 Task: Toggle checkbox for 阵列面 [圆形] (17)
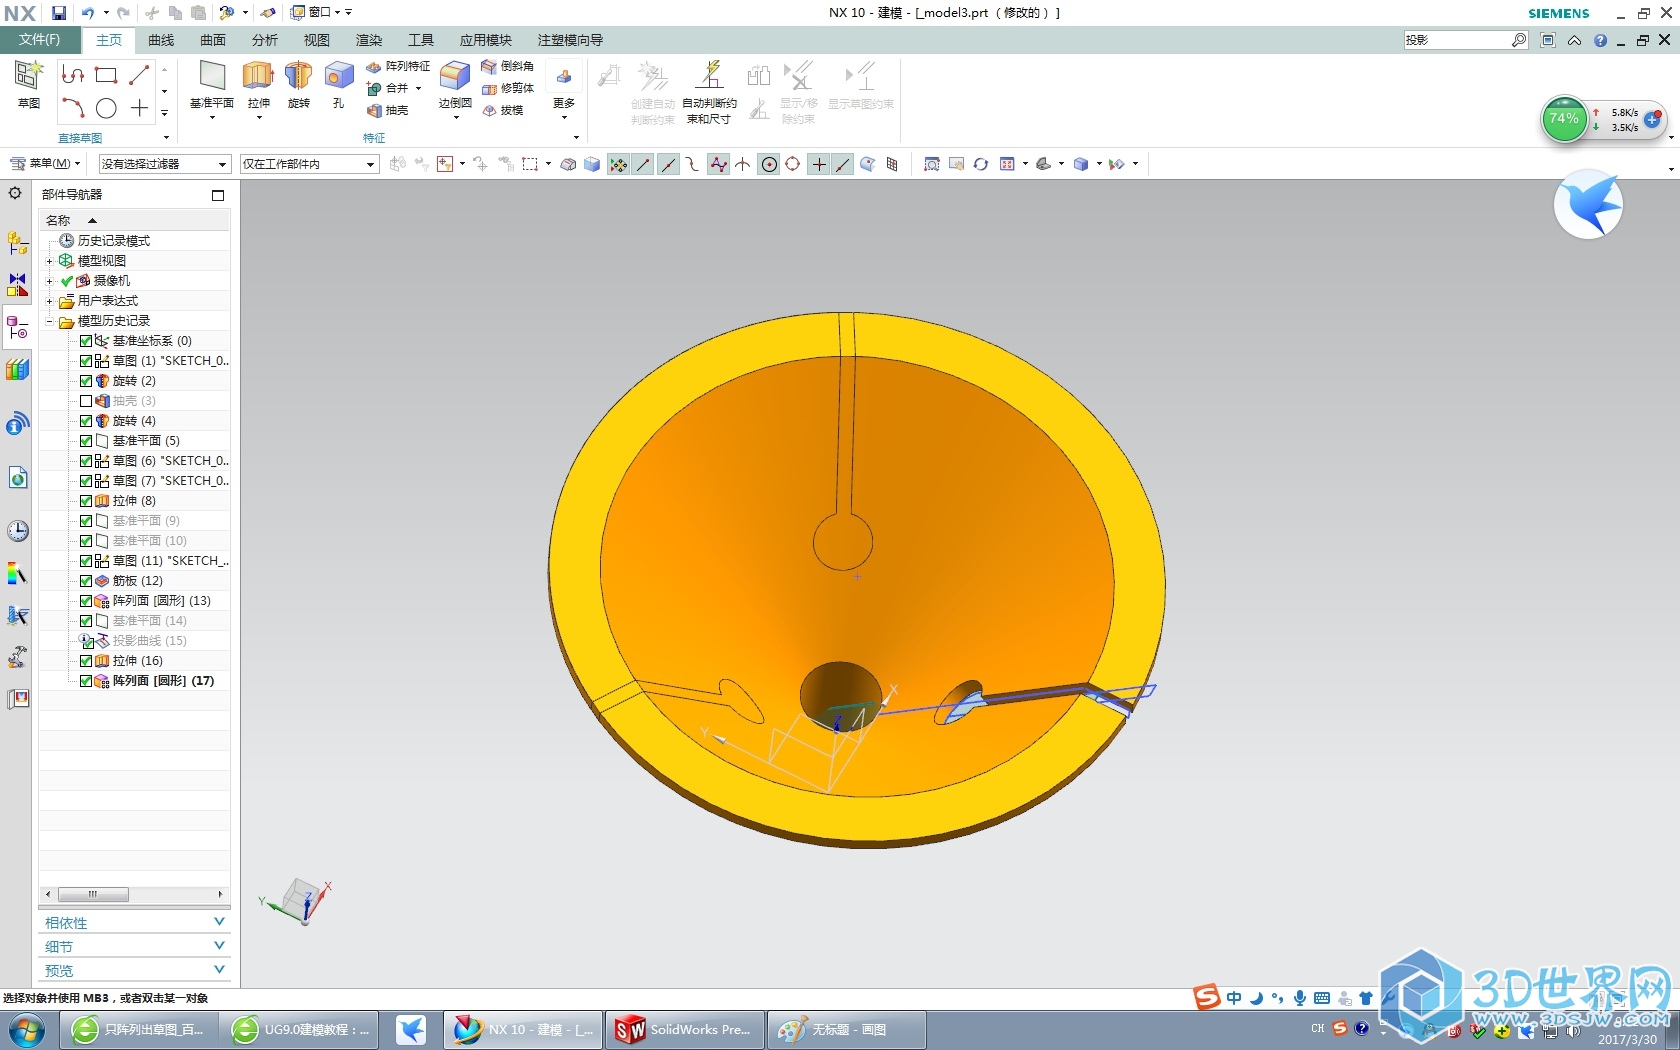[x=86, y=681]
